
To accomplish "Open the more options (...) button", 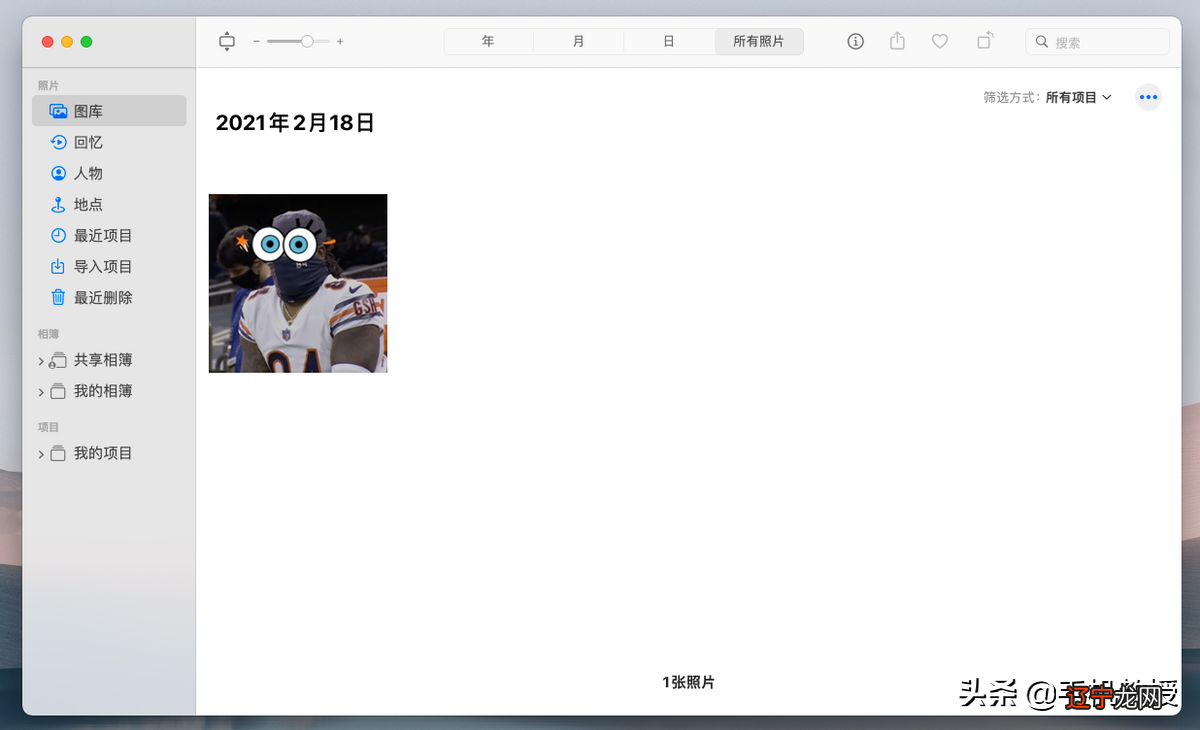I will (x=1148, y=97).
